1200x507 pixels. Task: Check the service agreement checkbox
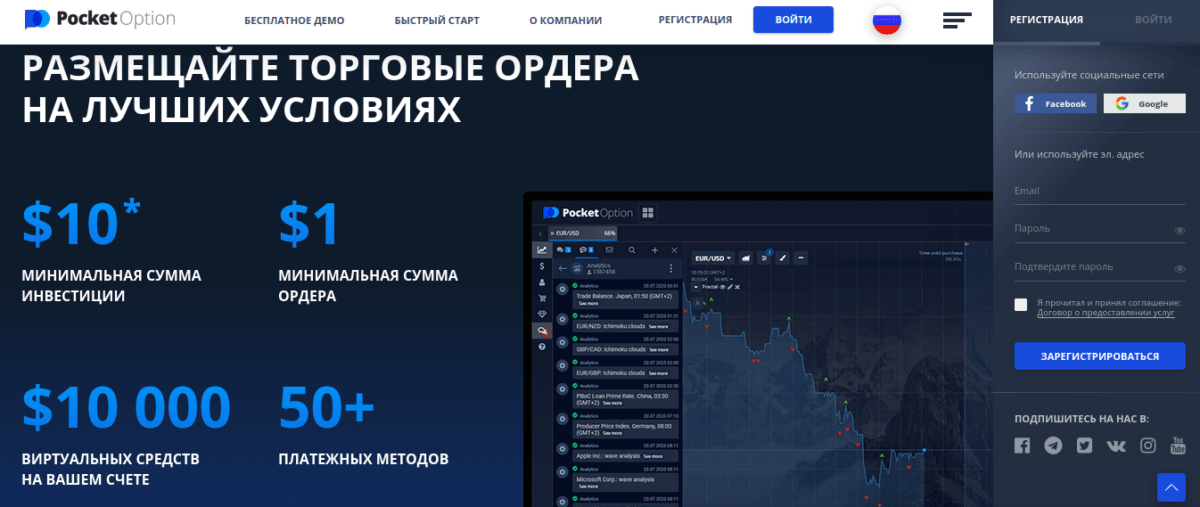[x=1021, y=305]
